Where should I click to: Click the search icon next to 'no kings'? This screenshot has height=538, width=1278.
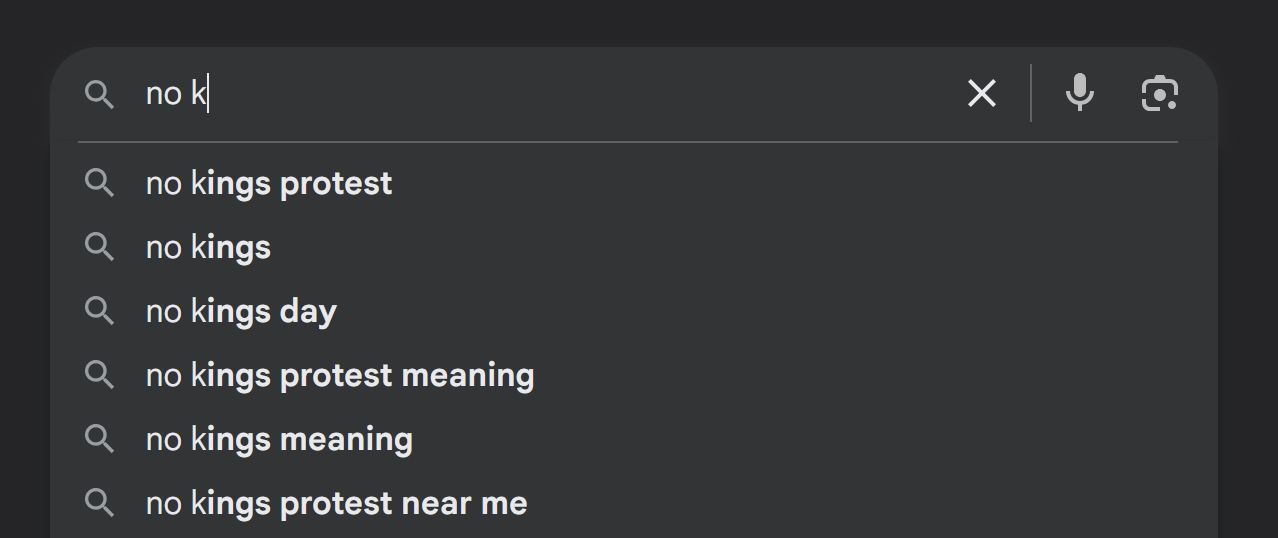pyautogui.click(x=99, y=247)
